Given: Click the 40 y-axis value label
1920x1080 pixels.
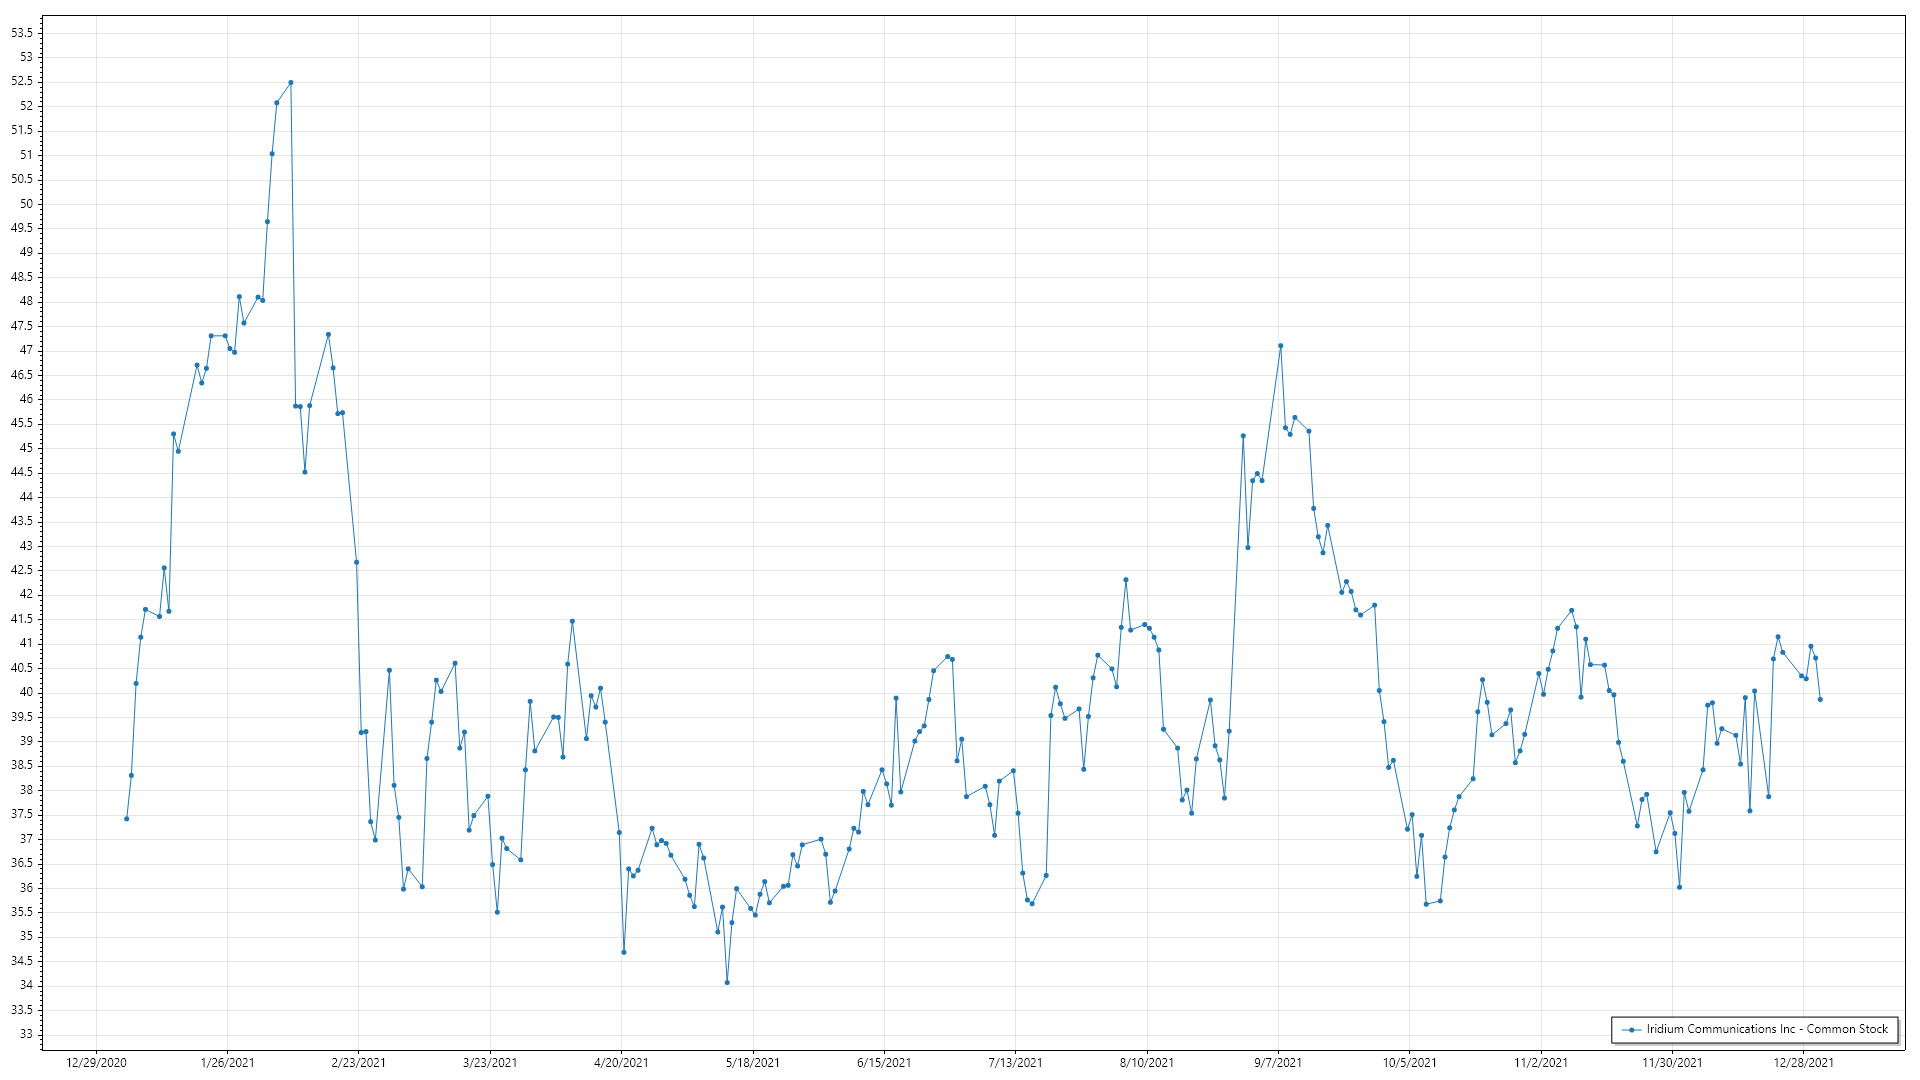Looking at the screenshot, I should [26, 692].
